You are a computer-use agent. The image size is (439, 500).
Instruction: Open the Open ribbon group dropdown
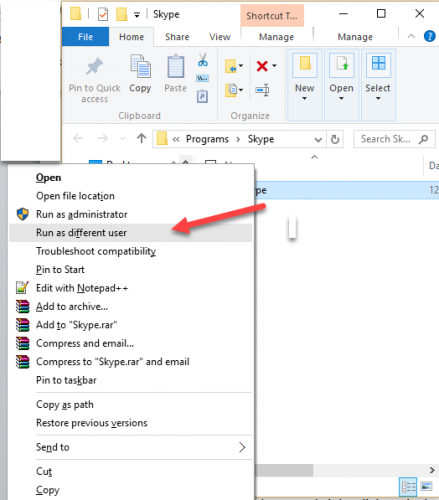tap(341, 85)
